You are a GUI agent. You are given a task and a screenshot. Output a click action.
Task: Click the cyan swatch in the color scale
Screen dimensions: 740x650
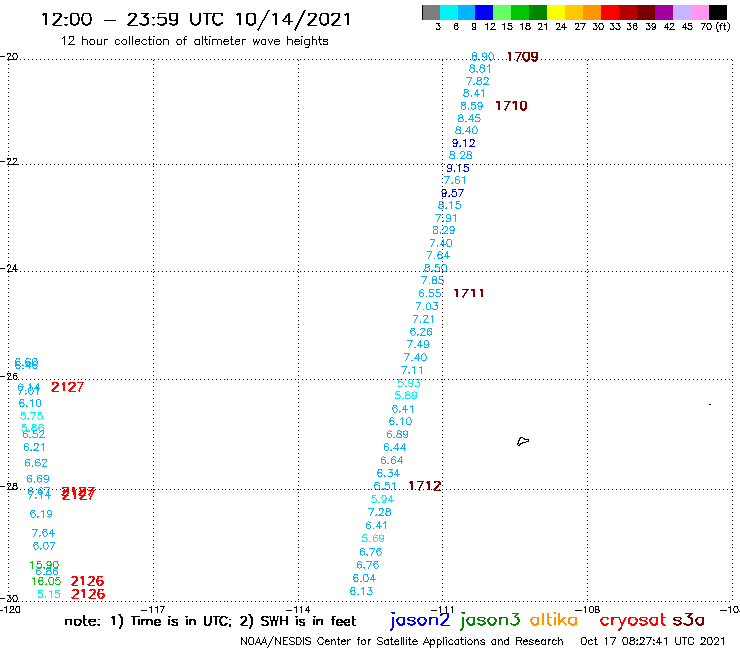coord(449,12)
